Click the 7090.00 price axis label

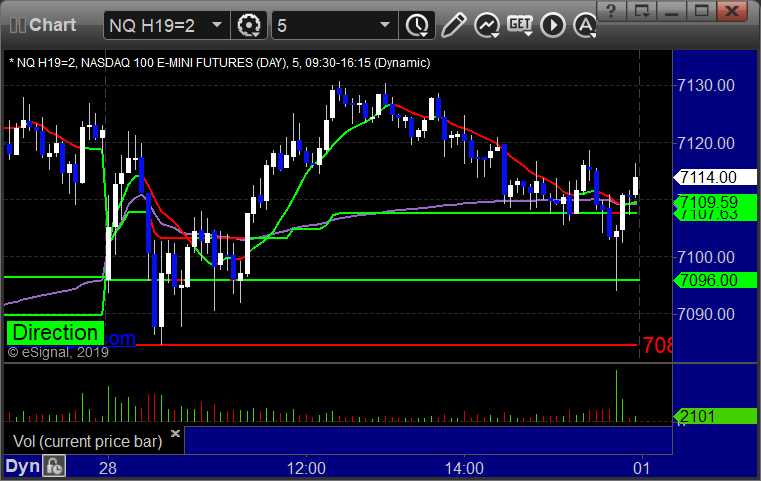click(x=706, y=314)
